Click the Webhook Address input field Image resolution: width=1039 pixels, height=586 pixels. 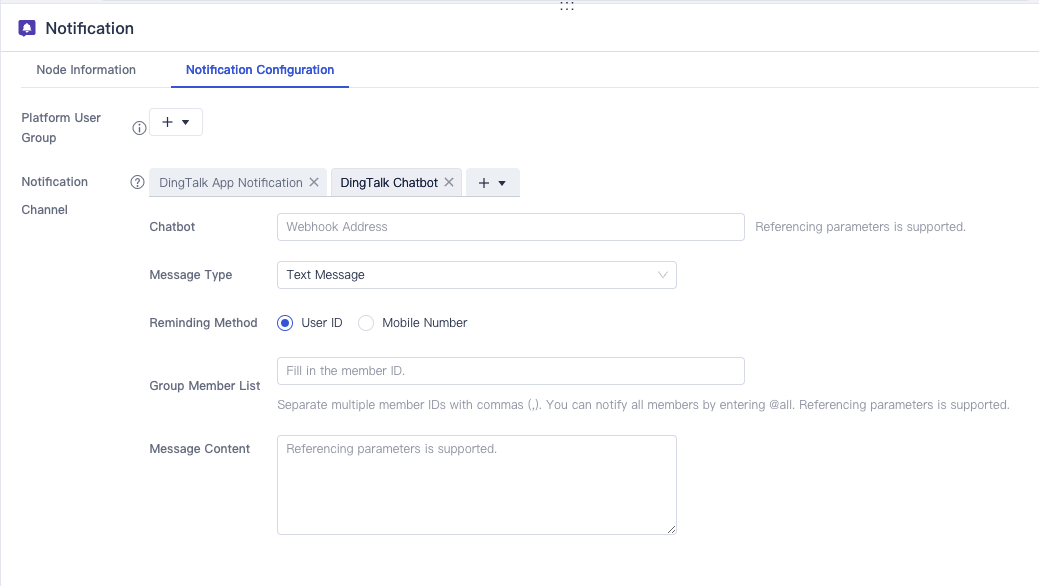coord(510,227)
